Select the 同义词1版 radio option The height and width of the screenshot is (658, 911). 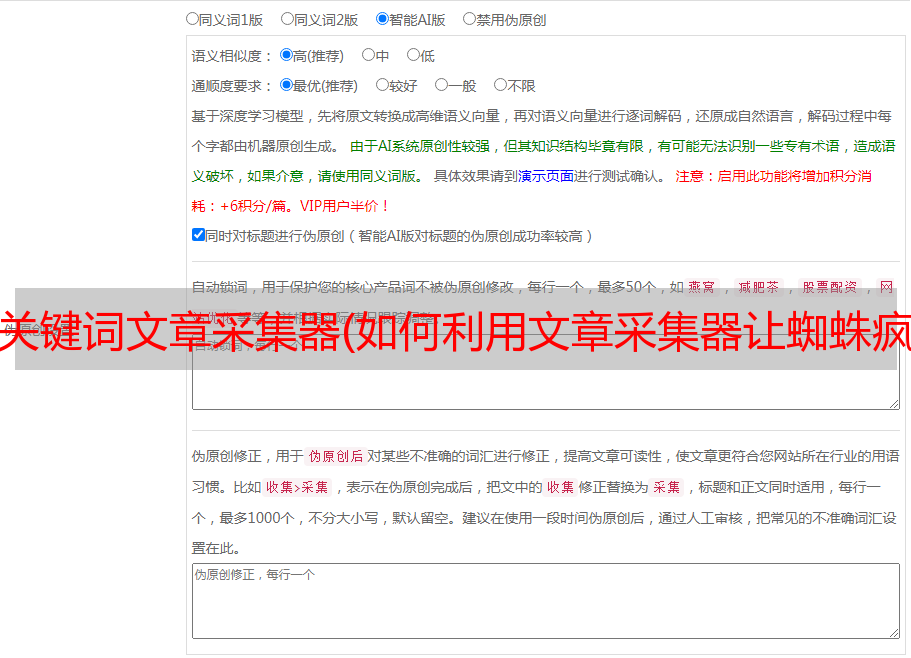click(x=192, y=19)
